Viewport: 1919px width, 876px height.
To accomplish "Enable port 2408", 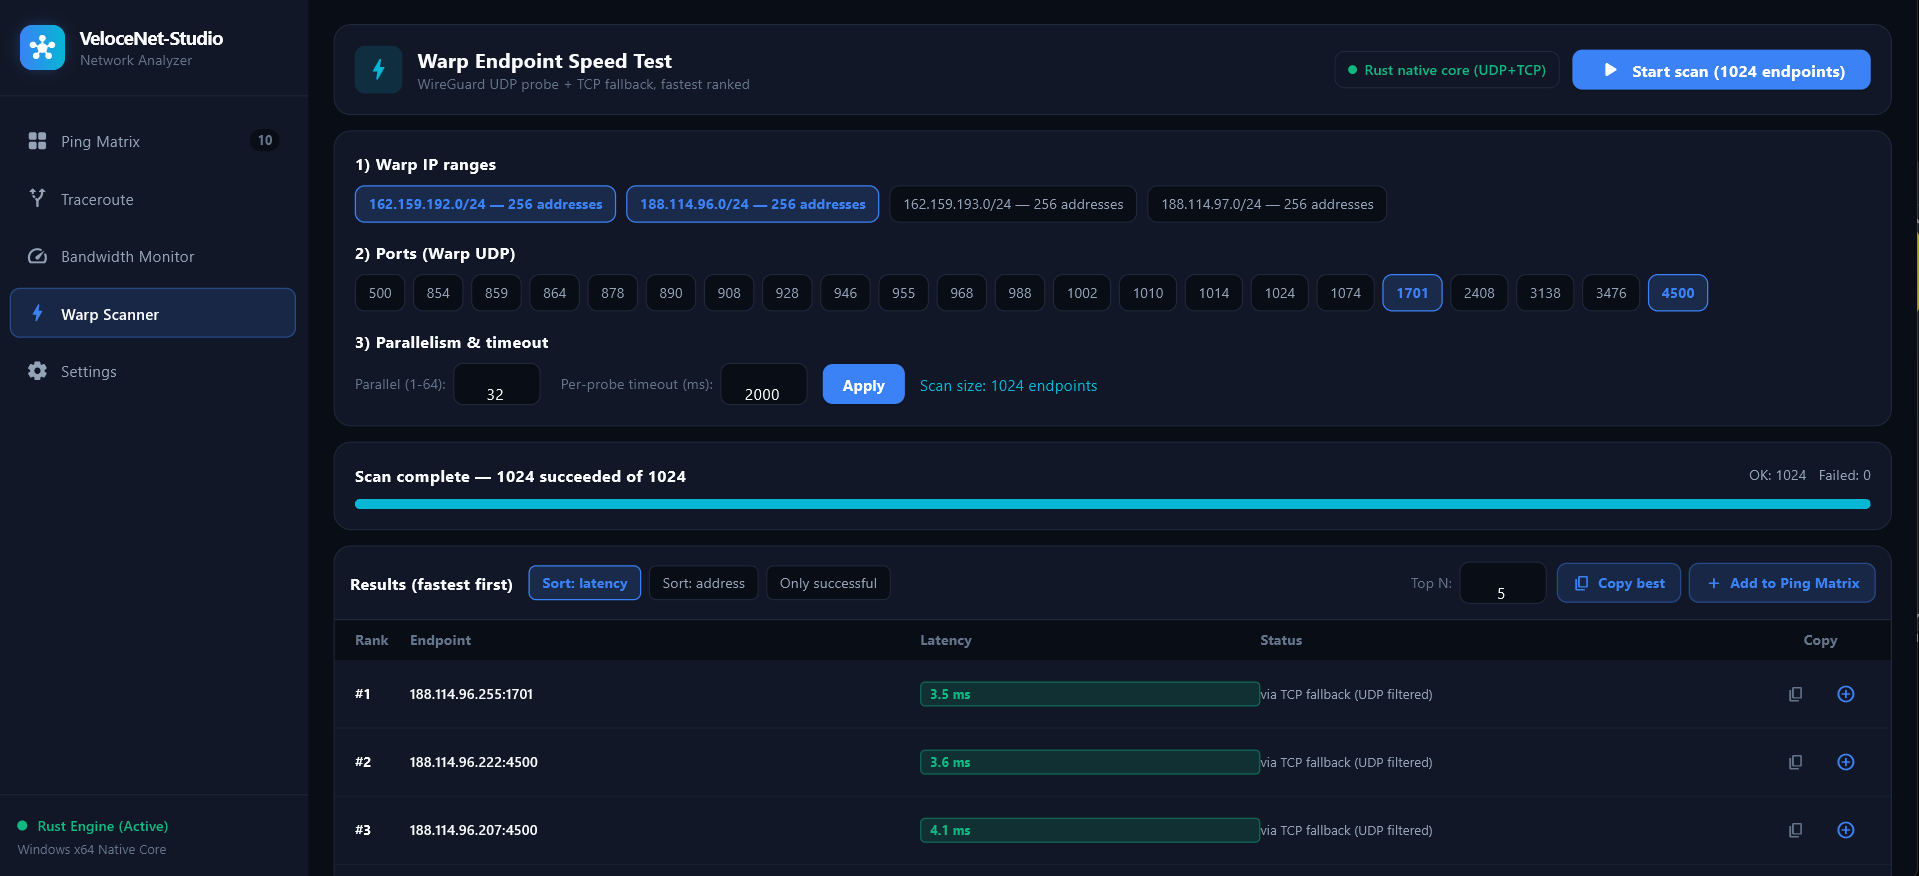I will pyautogui.click(x=1479, y=293).
